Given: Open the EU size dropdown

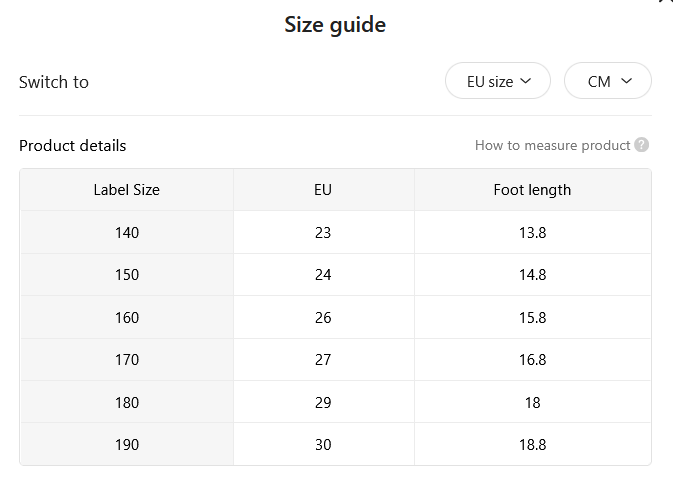Looking at the screenshot, I should pos(498,81).
